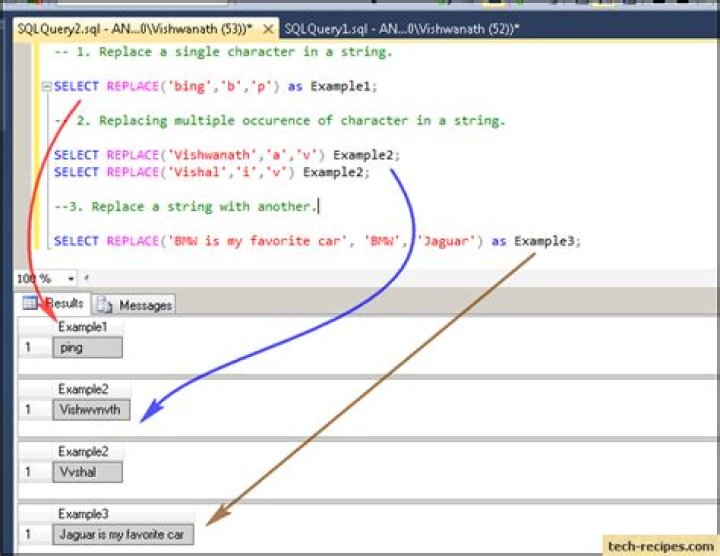720x556 pixels.
Task: Collapse the SELECT REPLACE code block
Action: [x=46, y=86]
